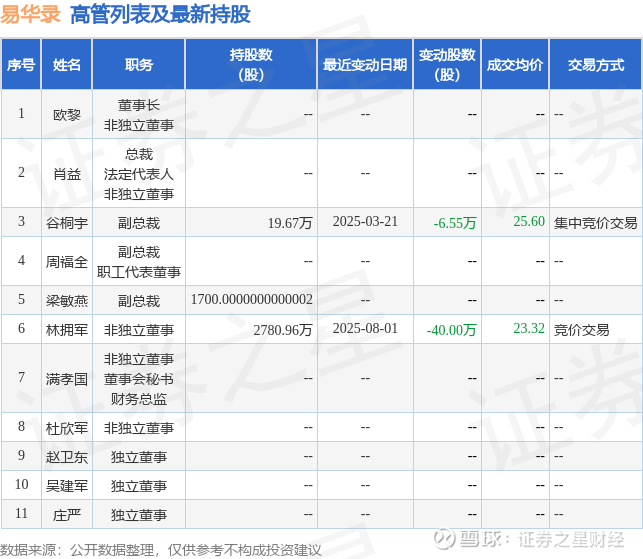This screenshot has width=643, height=559.
Task: Click the 易华录 title text
Action: click(30, 14)
